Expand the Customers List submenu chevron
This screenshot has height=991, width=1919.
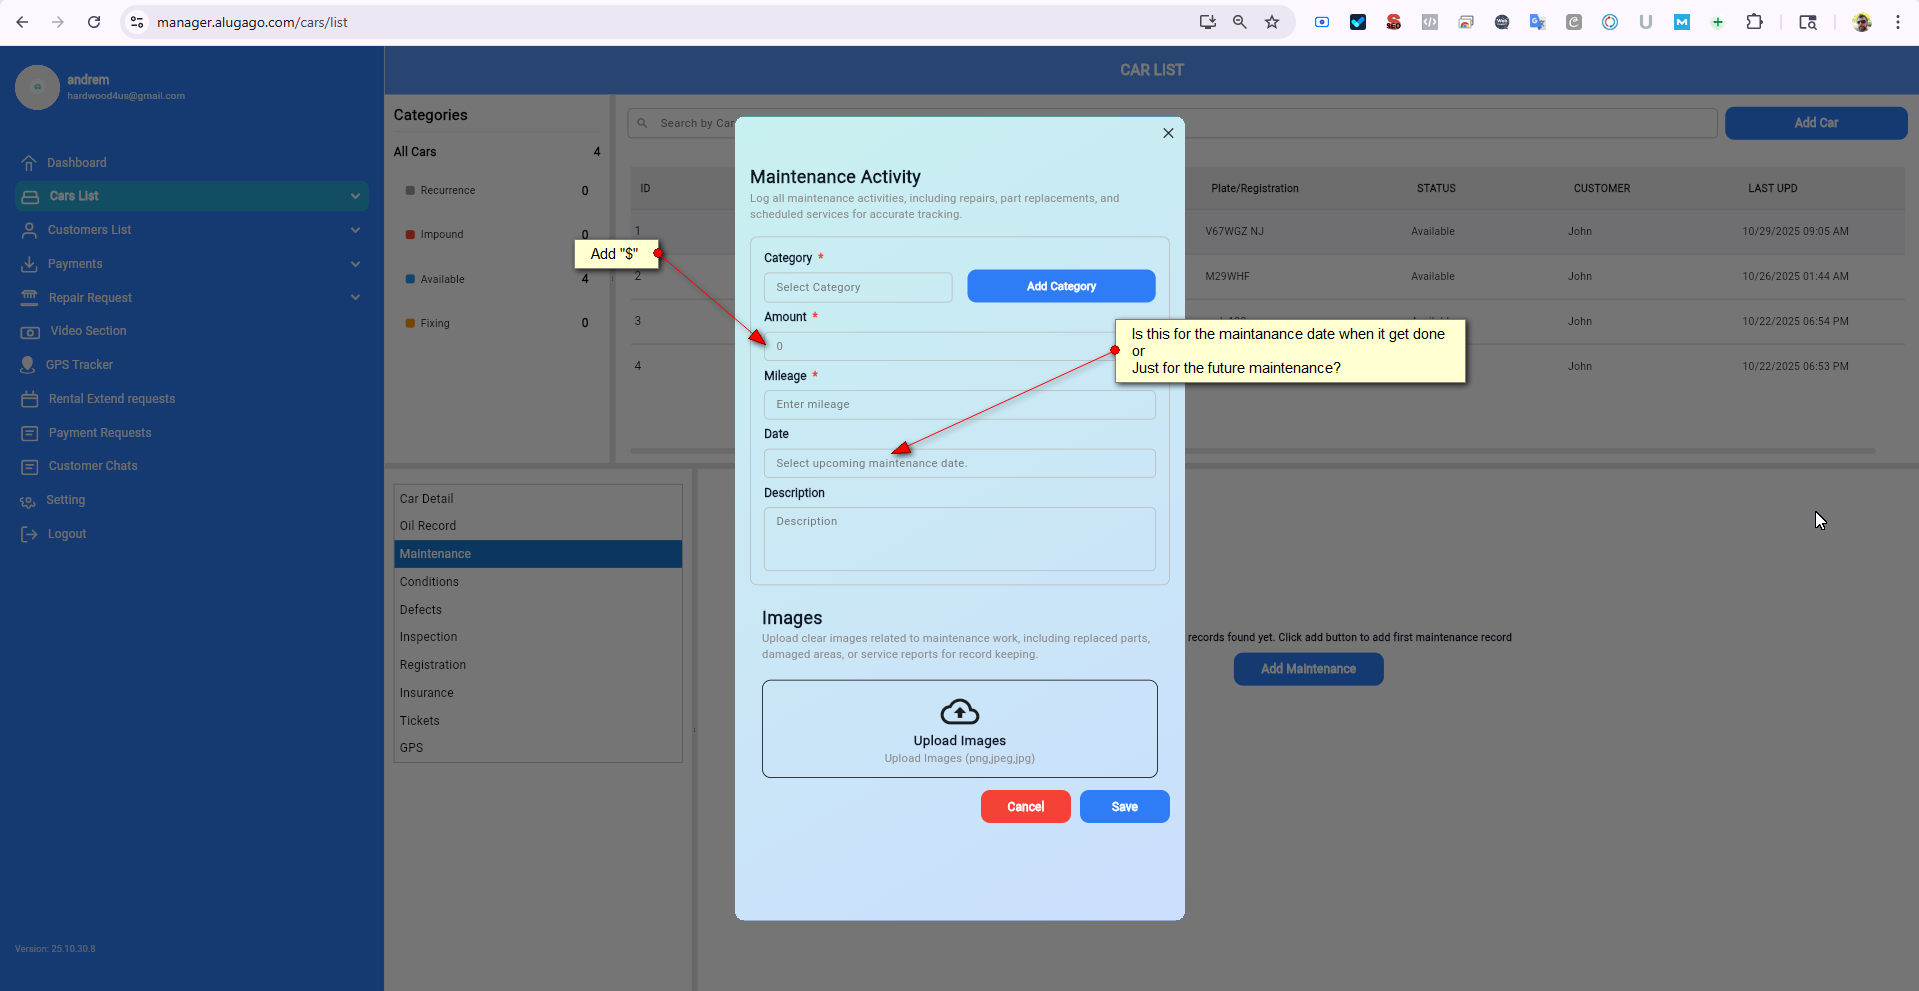click(355, 230)
